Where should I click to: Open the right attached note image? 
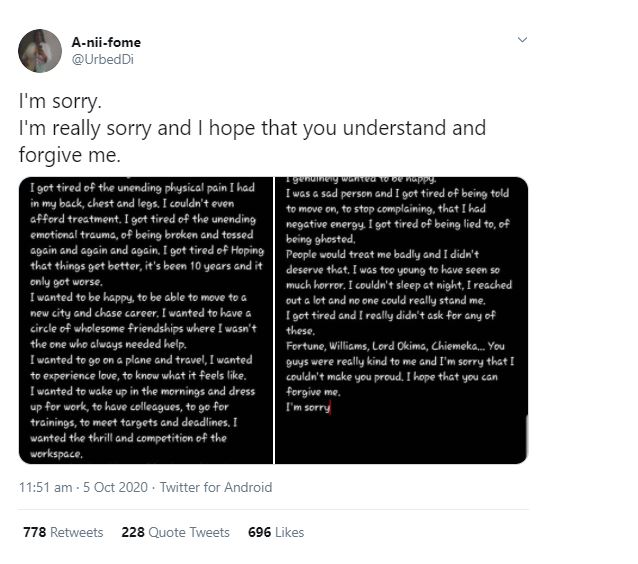401,320
